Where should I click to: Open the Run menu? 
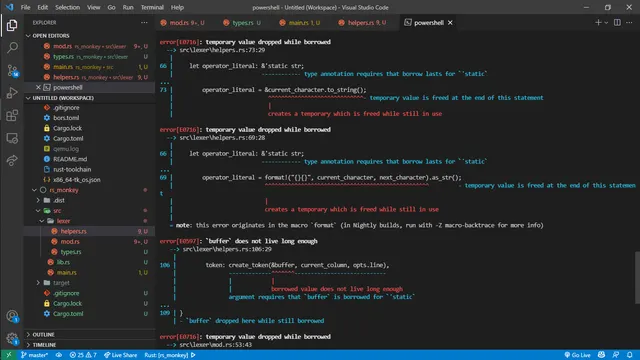coord(128,7)
